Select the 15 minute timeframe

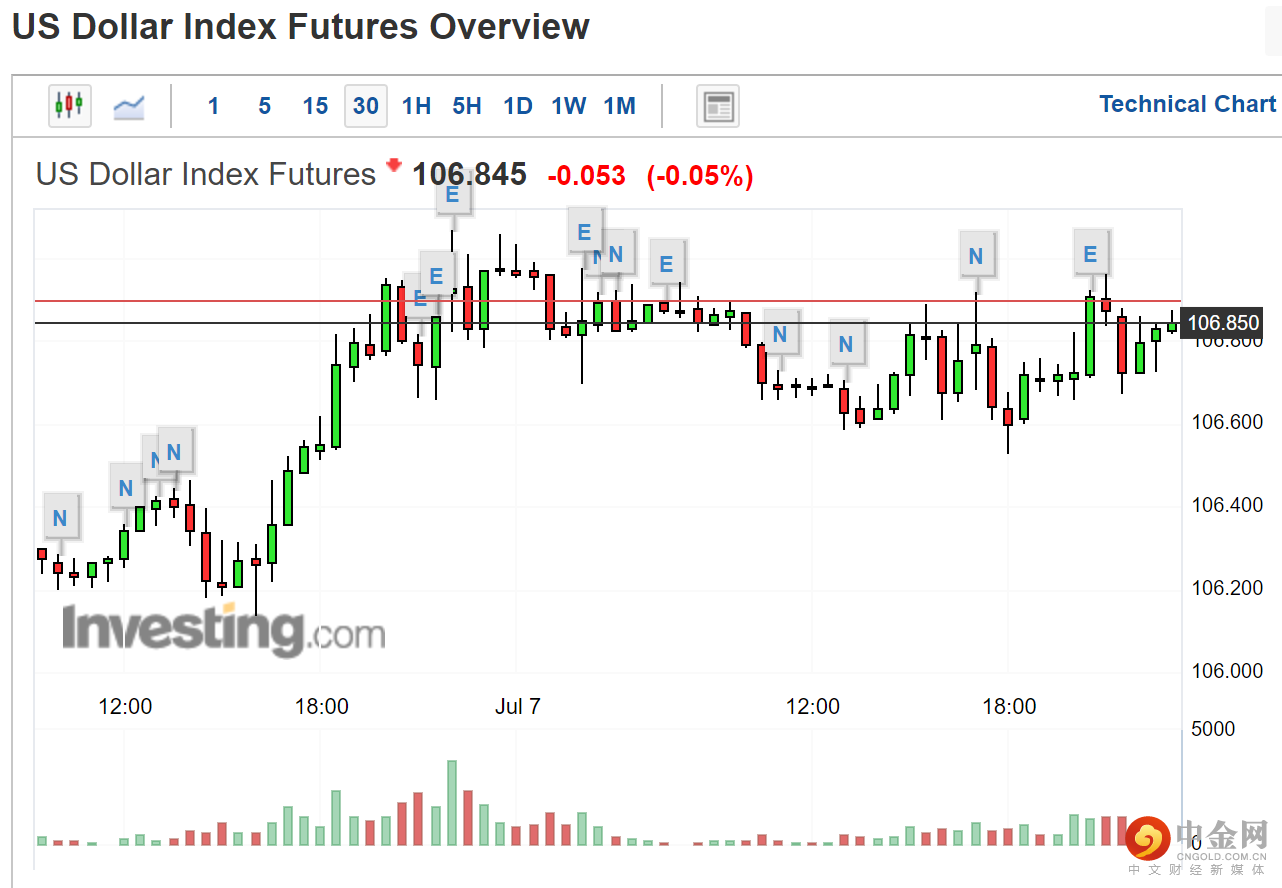pos(315,106)
